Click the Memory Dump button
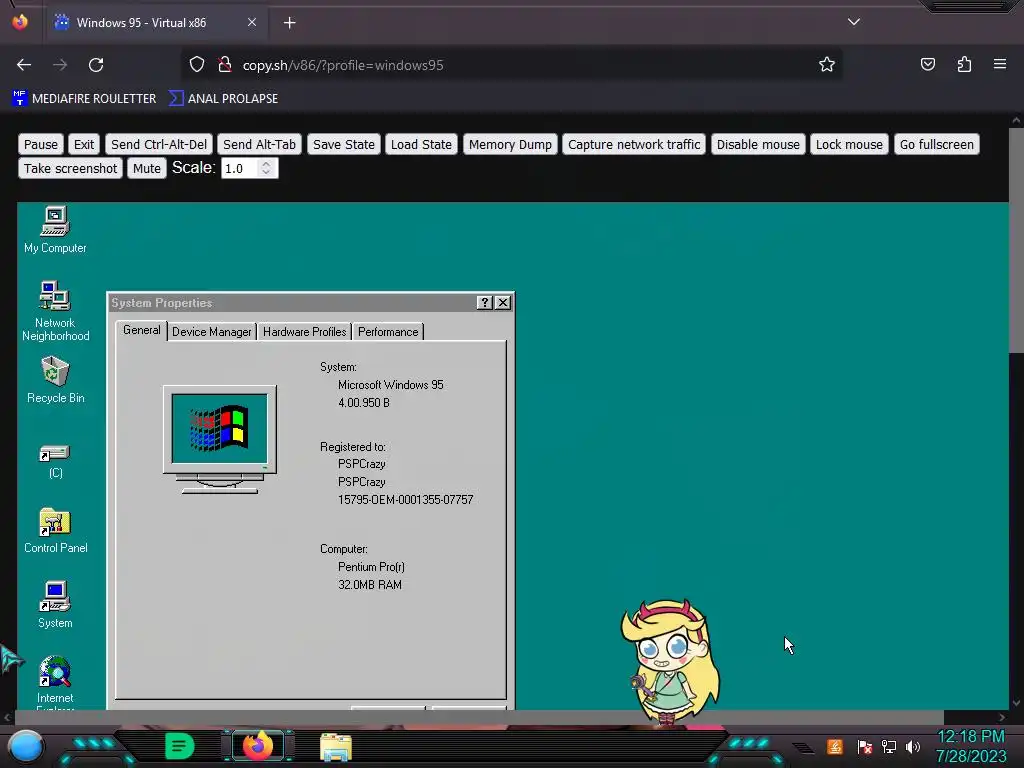Image resolution: width=1024 pixels, height=768 pixels. click(x=510, y=144)
